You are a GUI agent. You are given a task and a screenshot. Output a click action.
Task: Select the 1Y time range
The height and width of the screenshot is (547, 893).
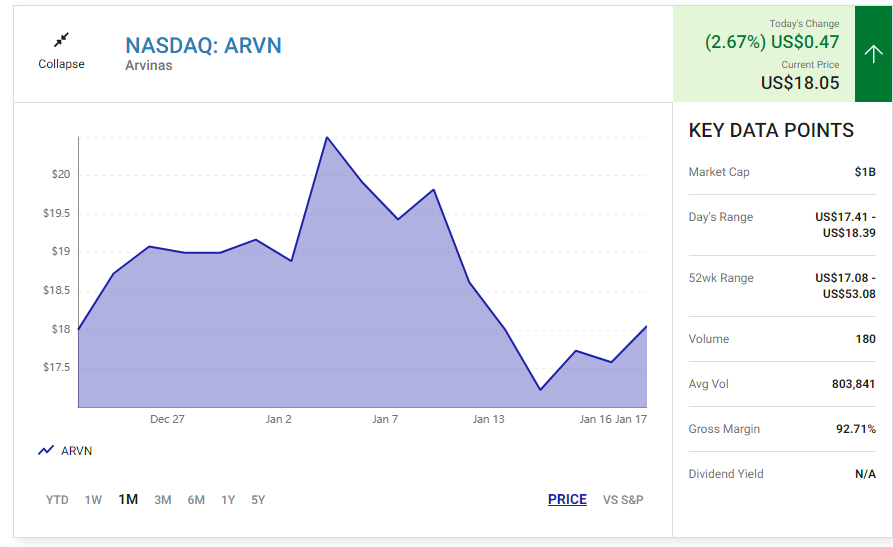[228, 500]
